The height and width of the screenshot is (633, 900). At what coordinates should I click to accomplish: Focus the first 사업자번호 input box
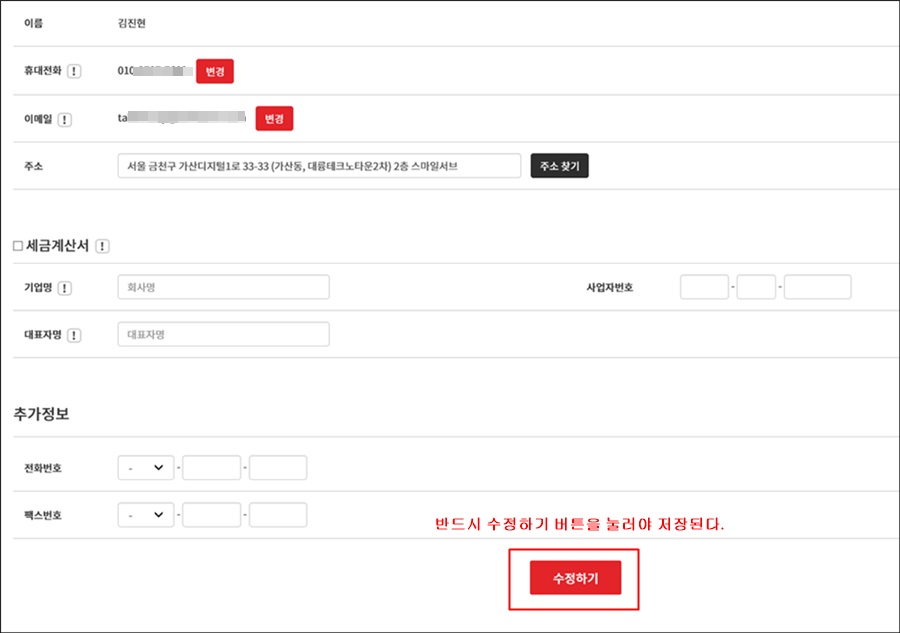(x=704, y=287)
